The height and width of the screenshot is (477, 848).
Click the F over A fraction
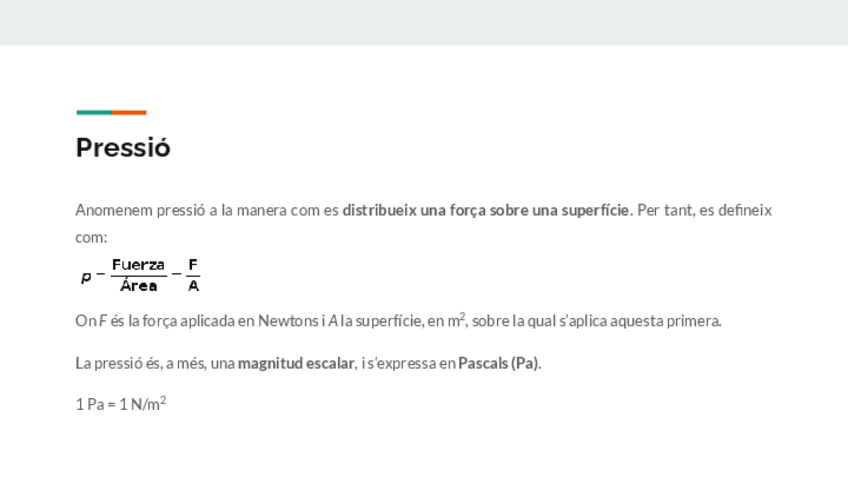tap(193, 275)
